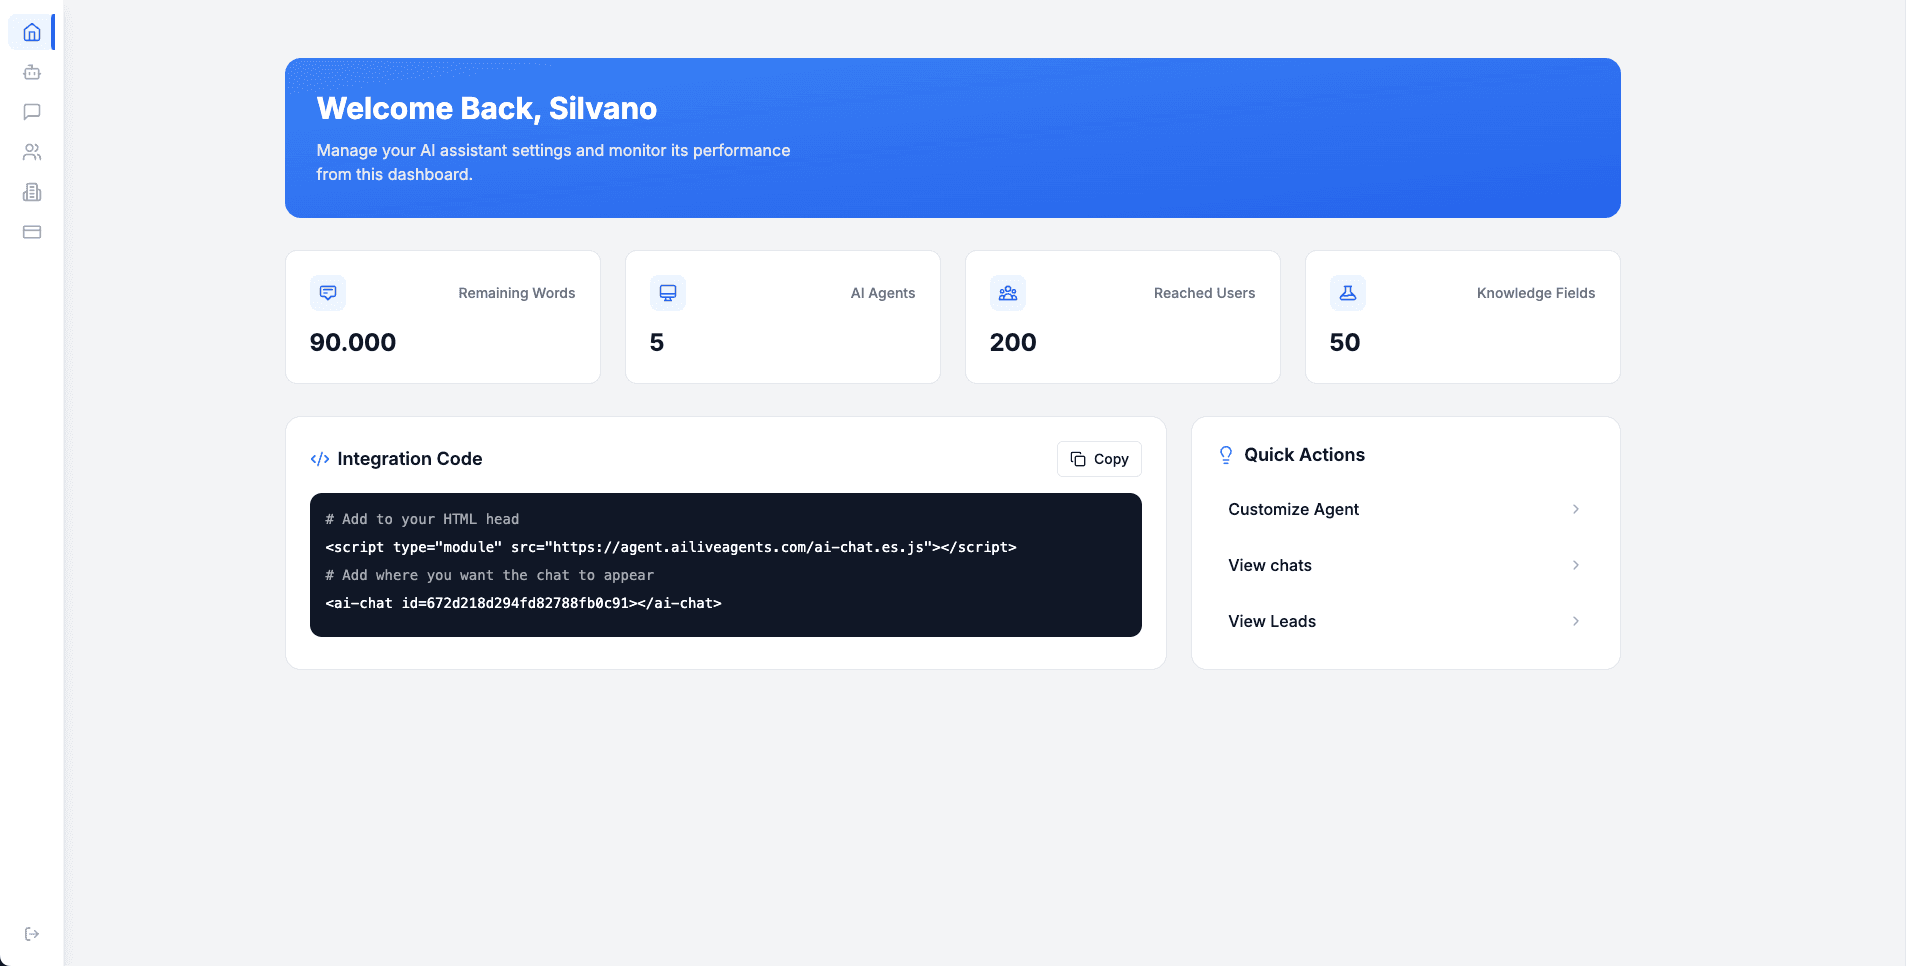Expand the Customize Agent chevron
Image resolution: width=1908 pixels, height=966 pixels.
1576,509
